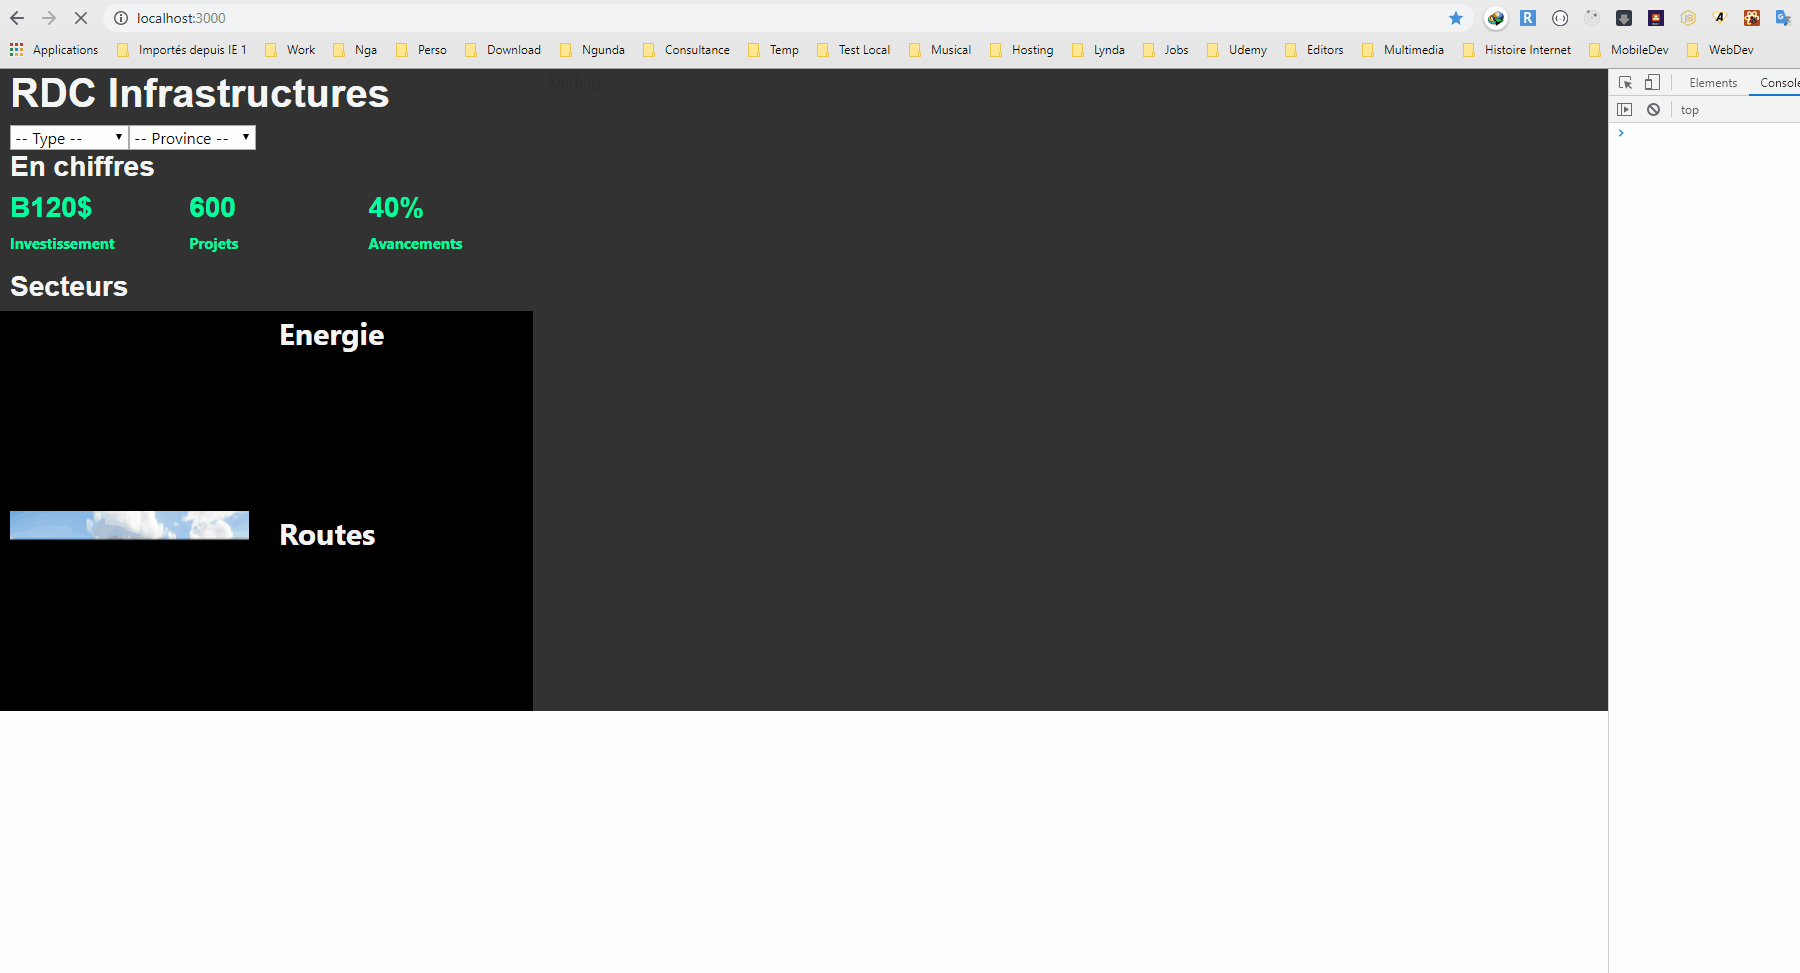Image resolution: width=1800 pixels, height=973 pixels.
Task: Open the MobileDev bookmarks folder
Action: 1629,50
